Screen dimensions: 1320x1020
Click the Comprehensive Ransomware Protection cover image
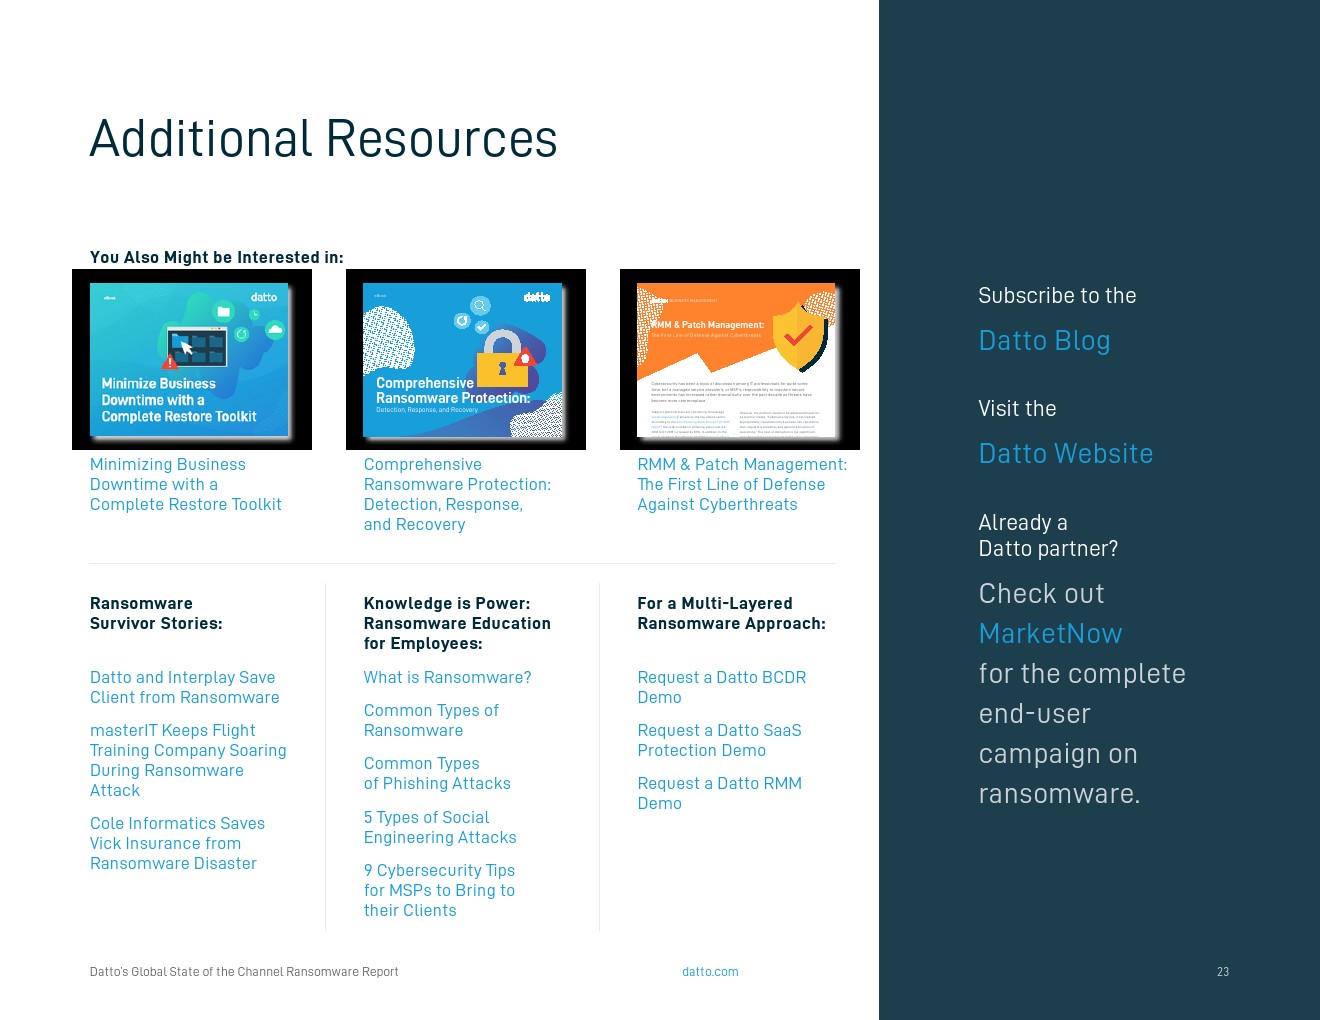pyautogui.click(x=465, y=359)
